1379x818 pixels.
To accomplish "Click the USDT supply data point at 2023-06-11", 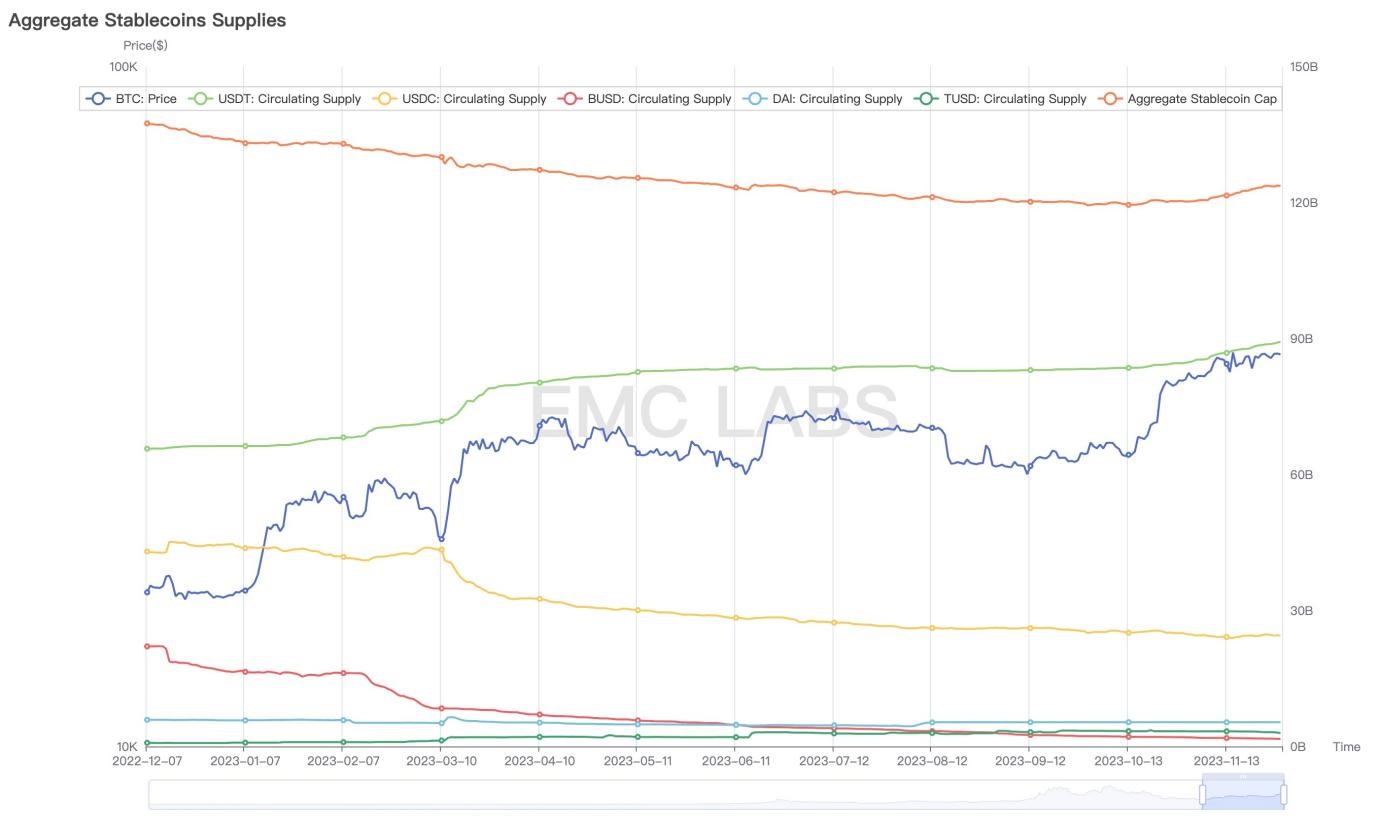I will point(736,368).
